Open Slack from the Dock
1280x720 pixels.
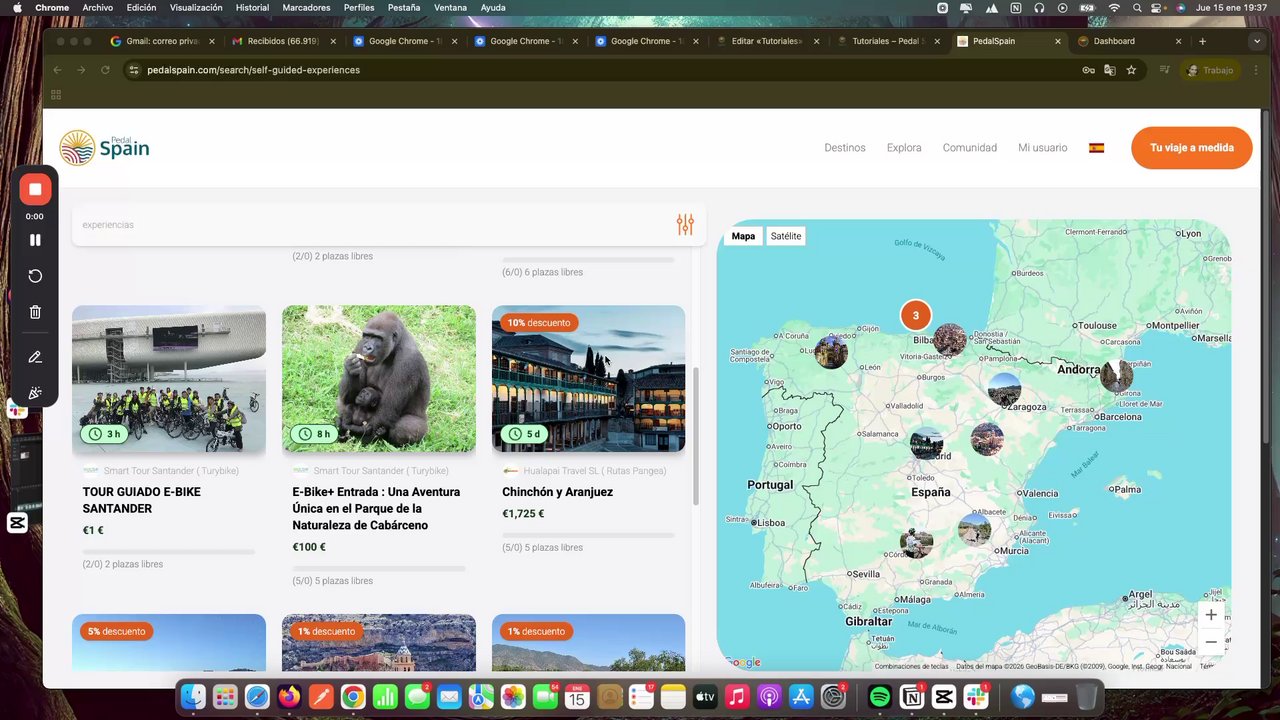pos(976,696)
